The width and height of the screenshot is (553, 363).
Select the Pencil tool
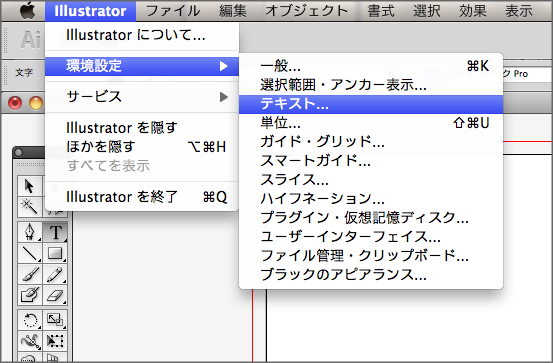(55, 274)
